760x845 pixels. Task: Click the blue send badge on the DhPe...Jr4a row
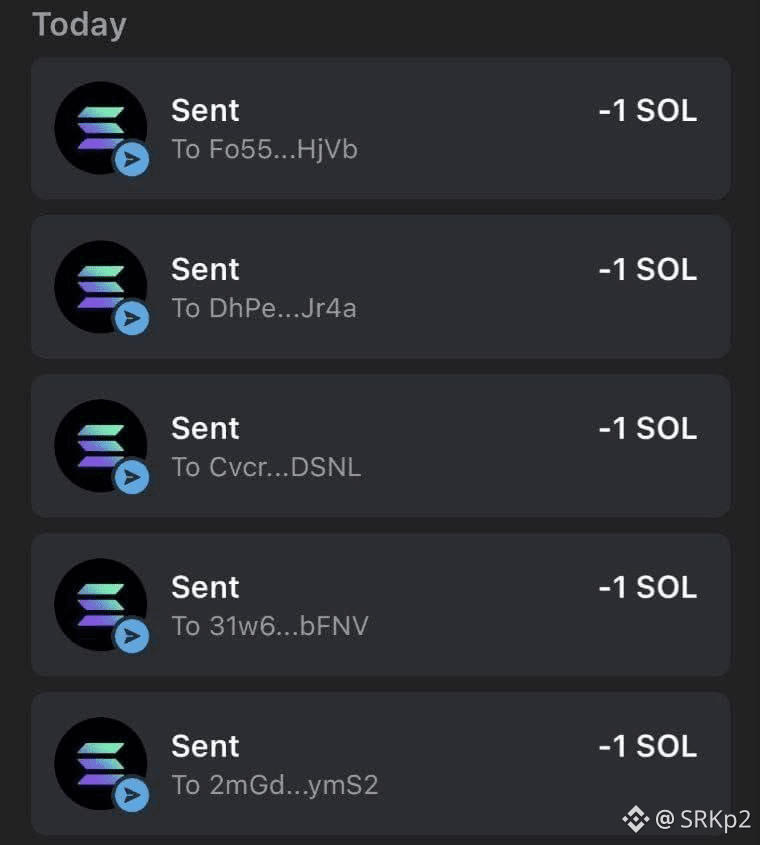(x=132, y=318)
